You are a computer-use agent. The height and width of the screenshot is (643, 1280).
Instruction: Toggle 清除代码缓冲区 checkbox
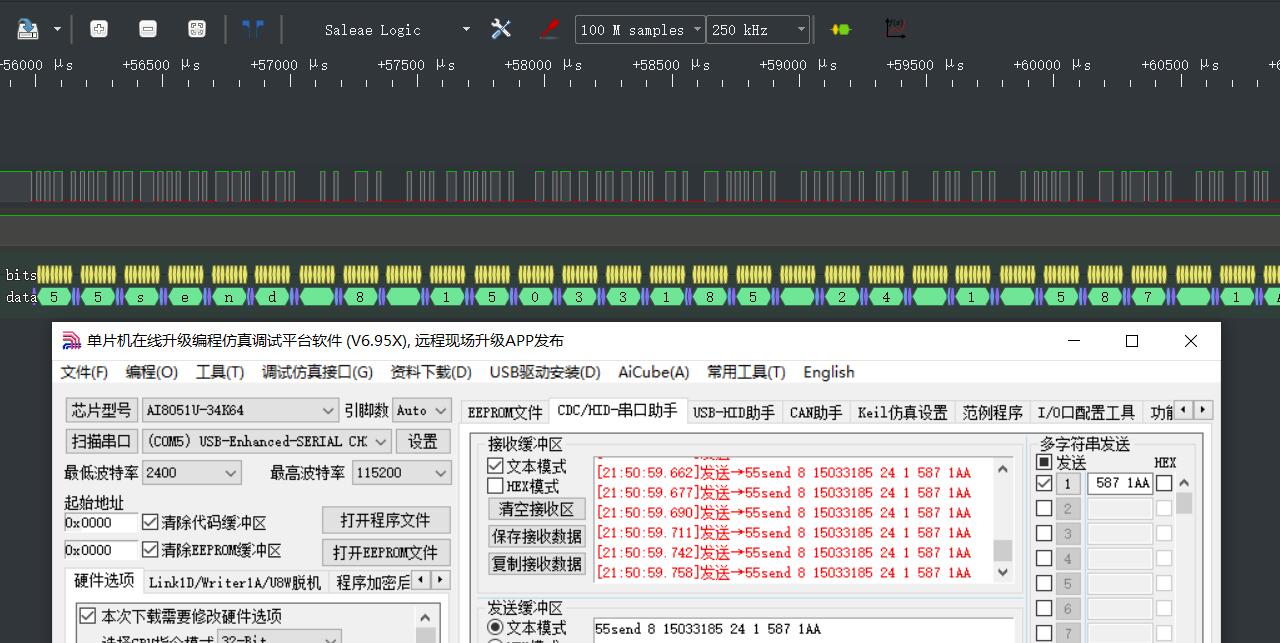[x=150, y=522]
